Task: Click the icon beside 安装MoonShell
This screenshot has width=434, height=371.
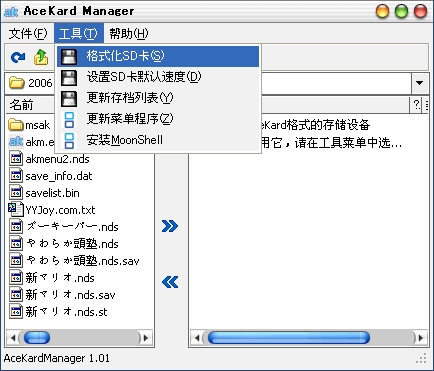Action: pyautogui.click(x=69, y=141)
